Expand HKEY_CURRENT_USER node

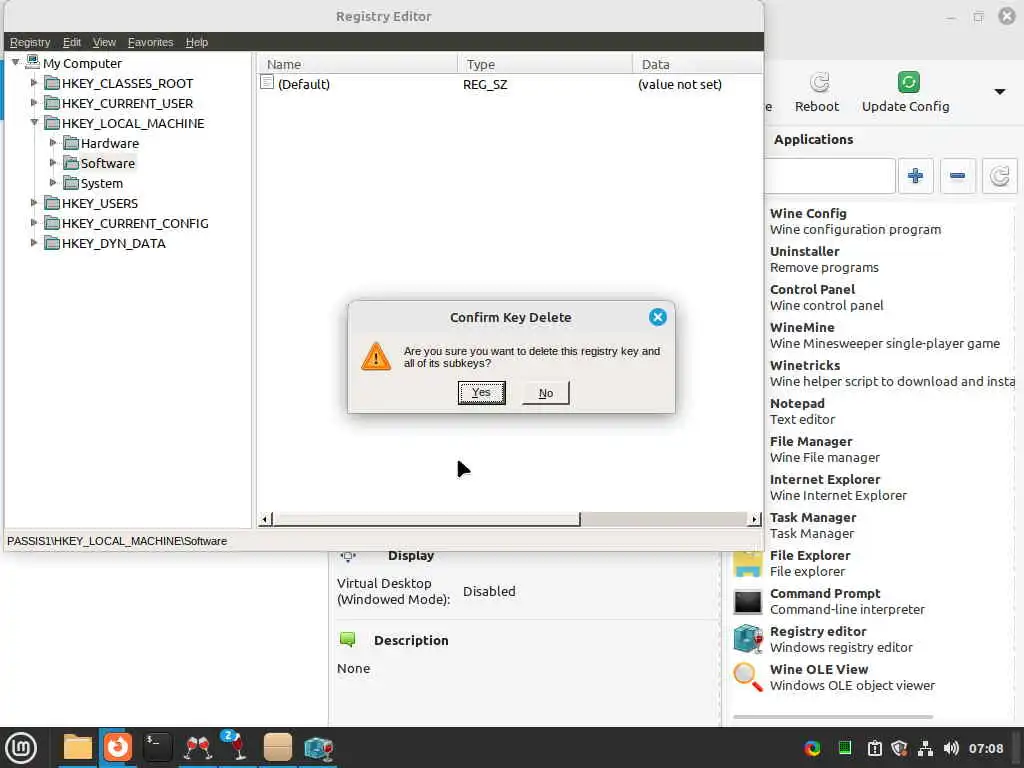coord(34,103)
